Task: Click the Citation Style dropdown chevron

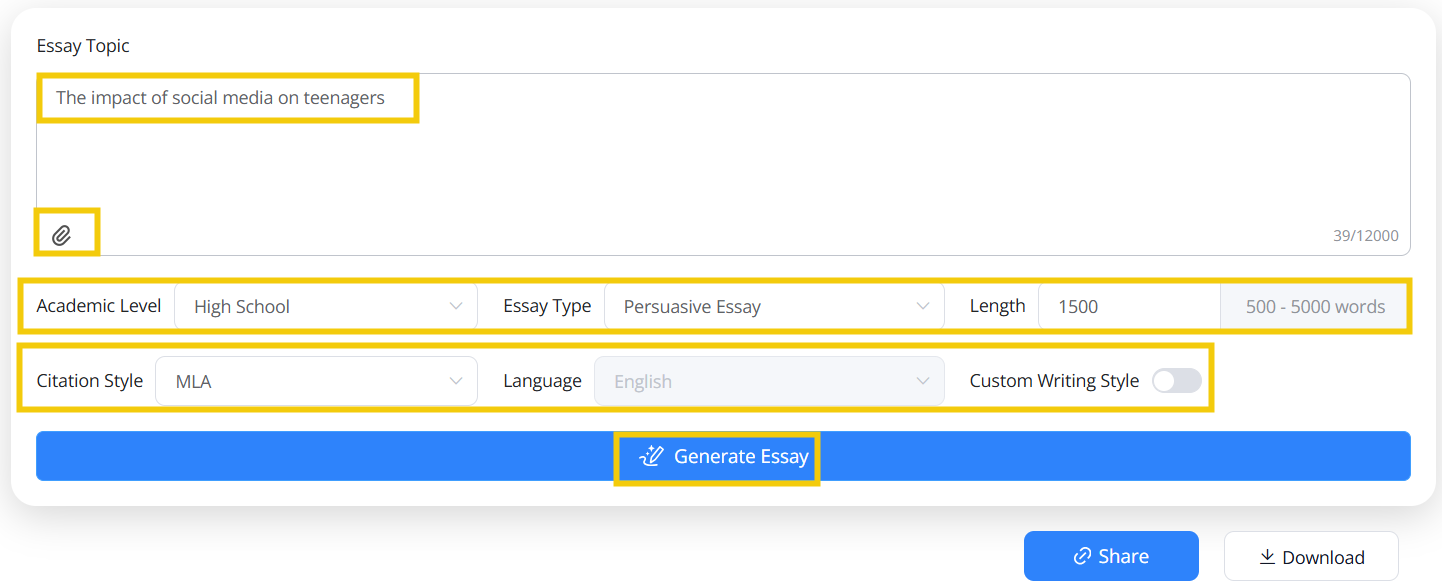Action: click(x=457, y=380)
